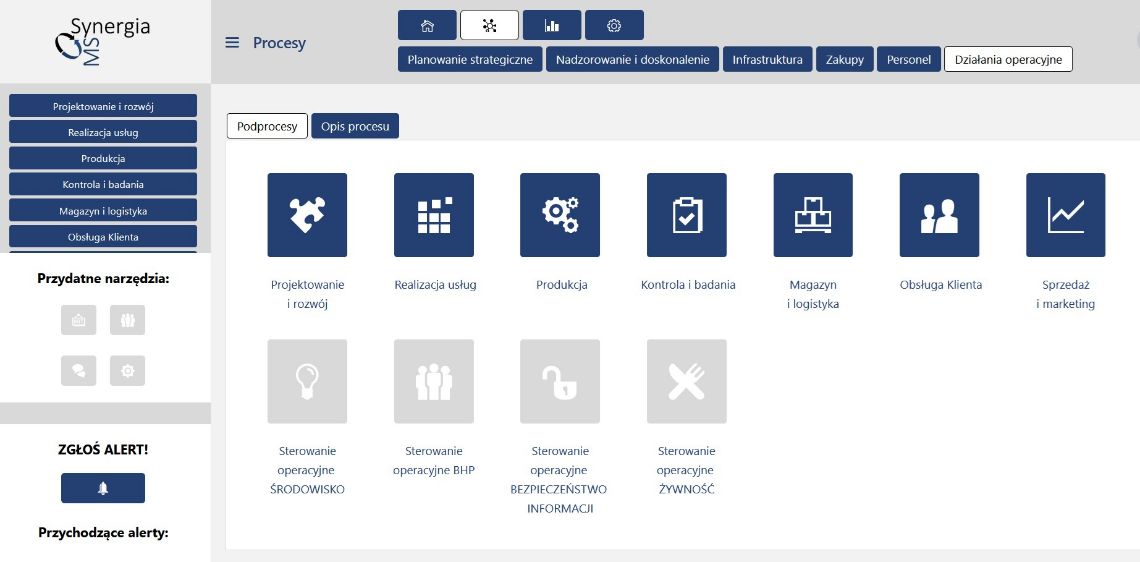Open the chat bubbles tool under Przydatne narzędzia

[x=79, y=370]
